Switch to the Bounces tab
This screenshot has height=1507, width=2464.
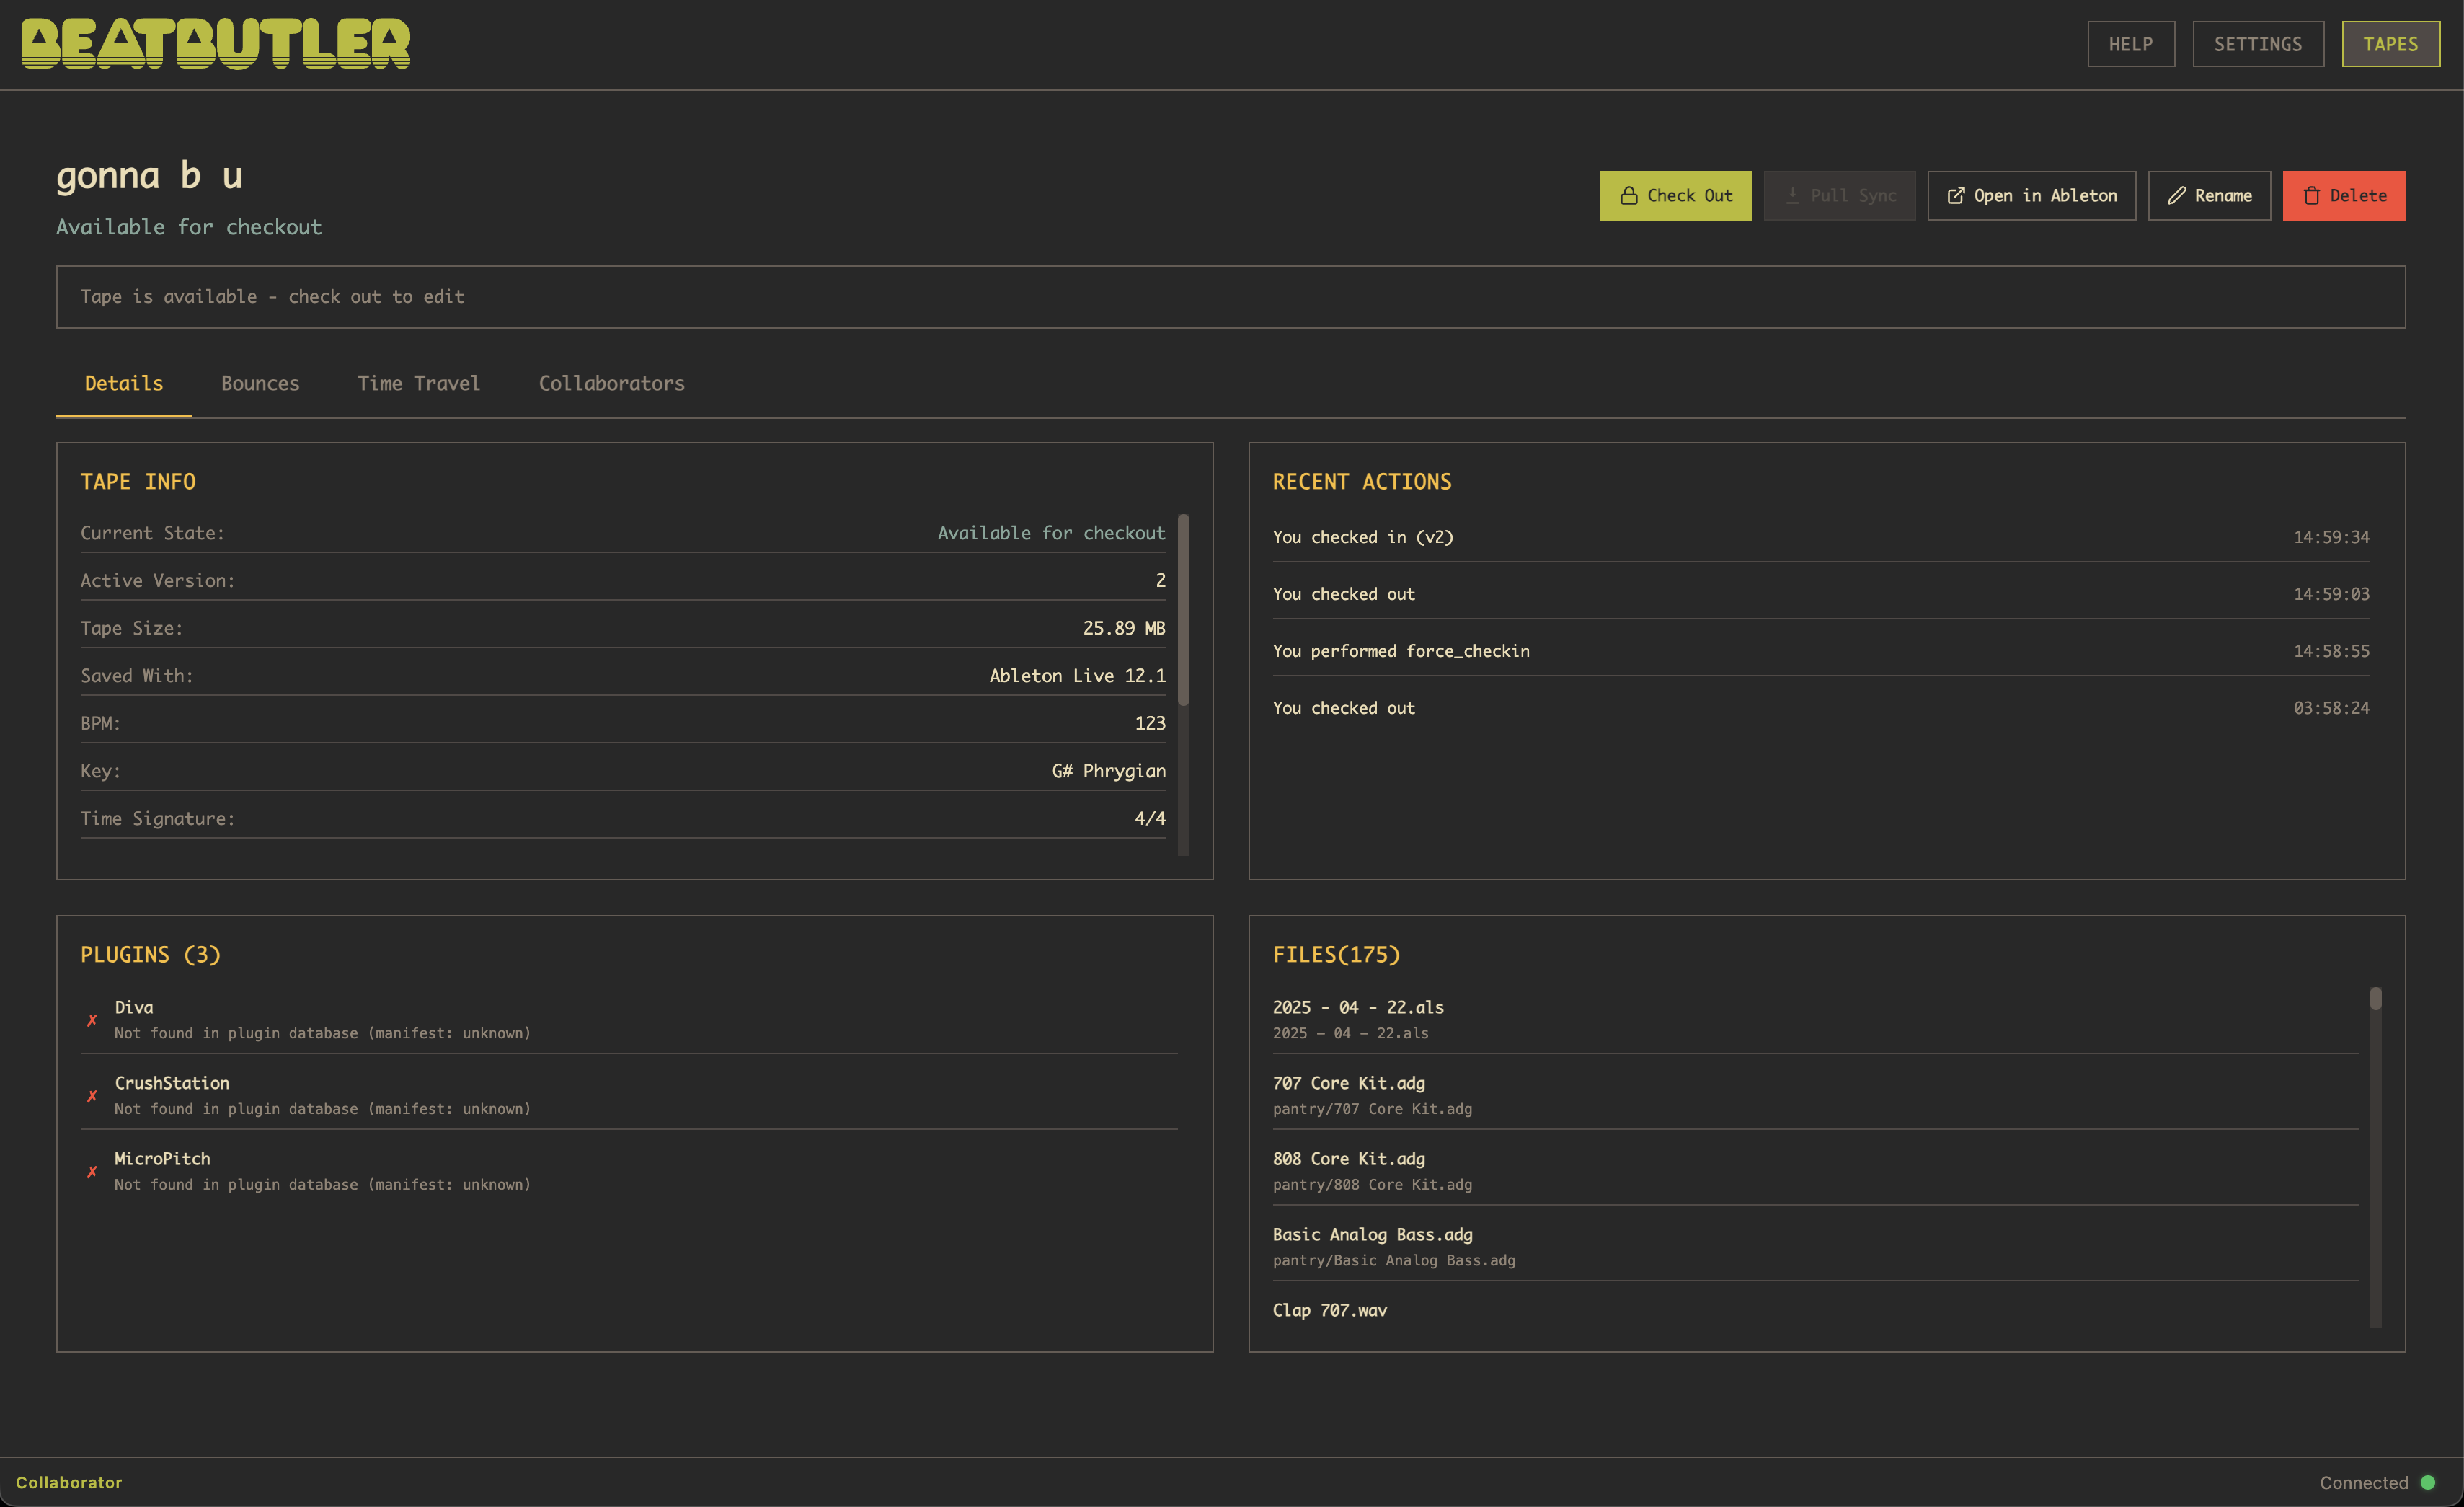tap(260, 383)
